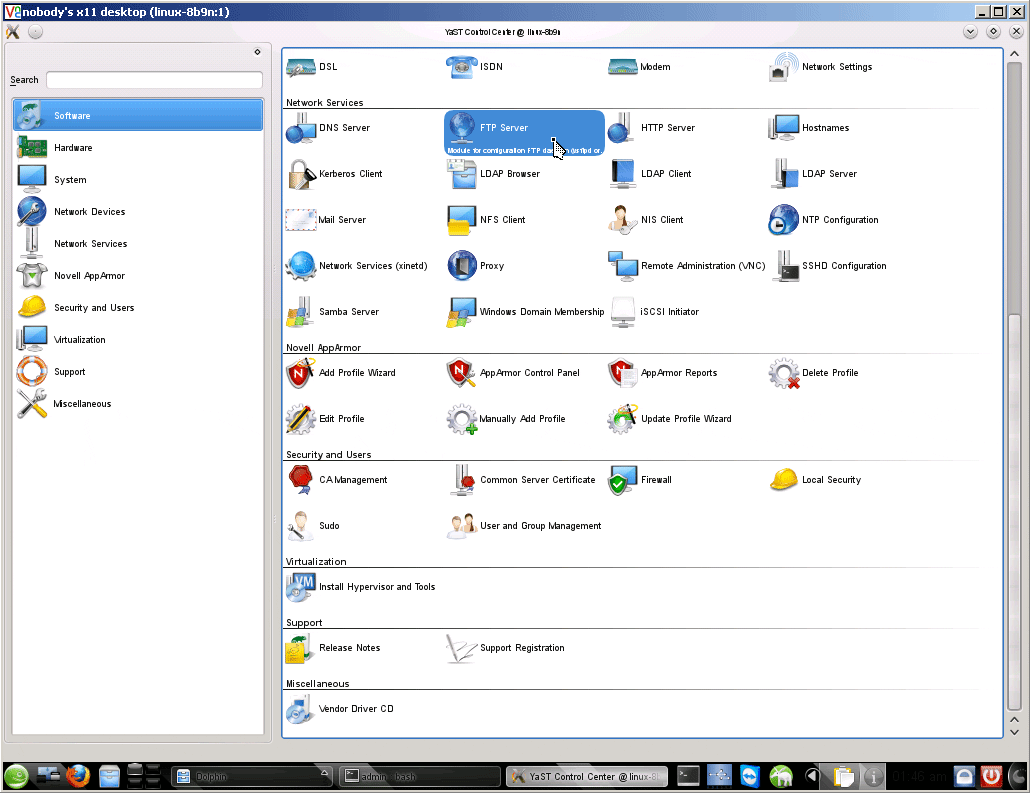Open the Delete Profile module

tap(814, 373)
